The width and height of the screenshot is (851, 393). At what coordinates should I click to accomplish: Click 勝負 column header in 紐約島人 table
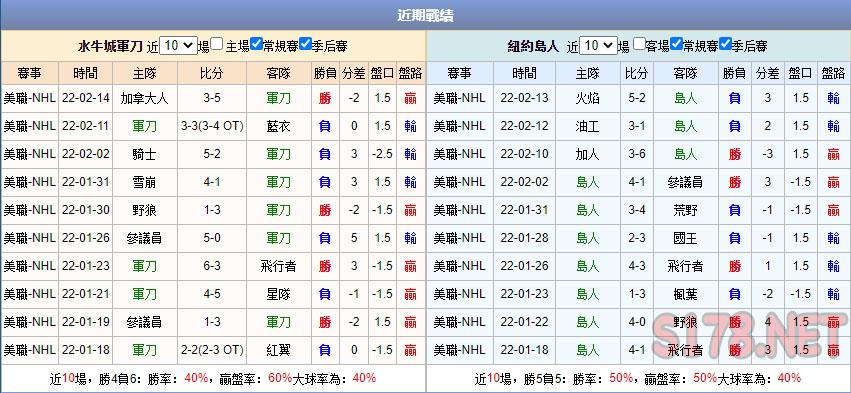click(x=734, y=73)
